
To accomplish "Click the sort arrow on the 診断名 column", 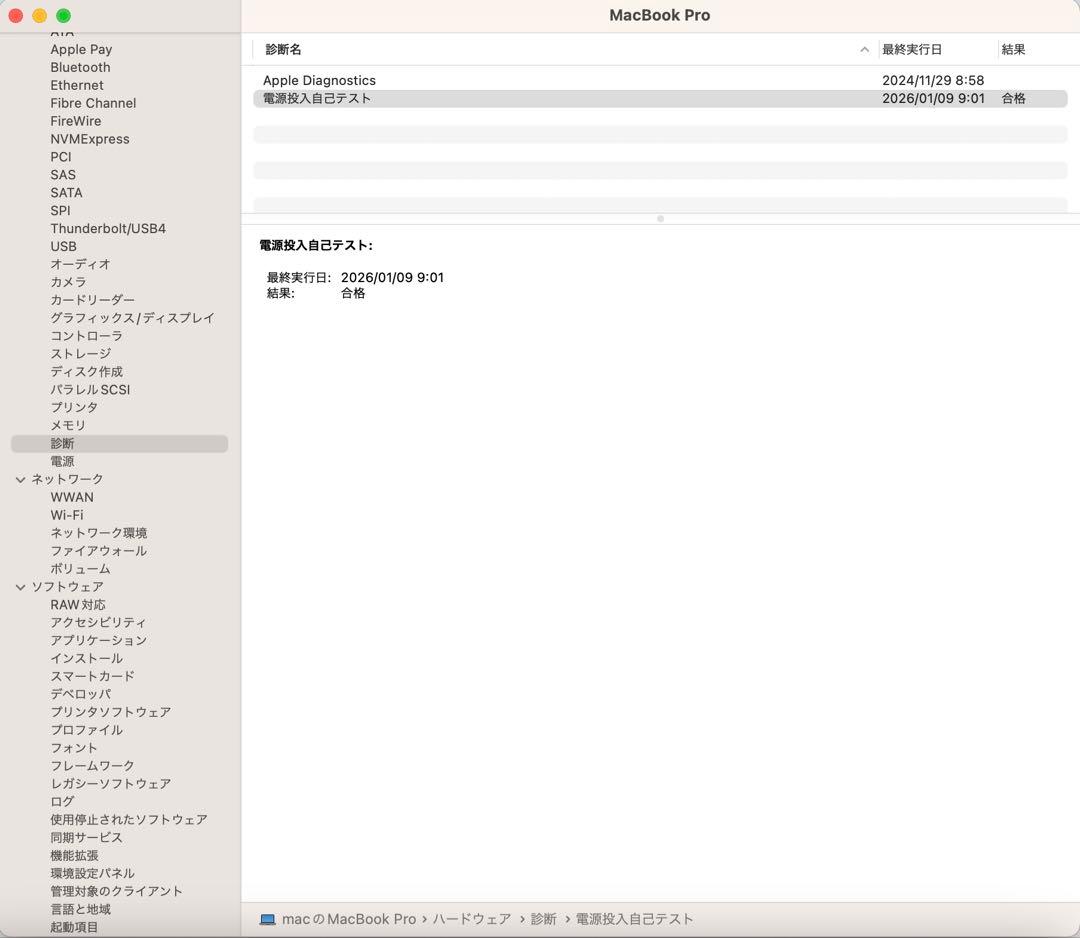I will (x=864, y=49).
